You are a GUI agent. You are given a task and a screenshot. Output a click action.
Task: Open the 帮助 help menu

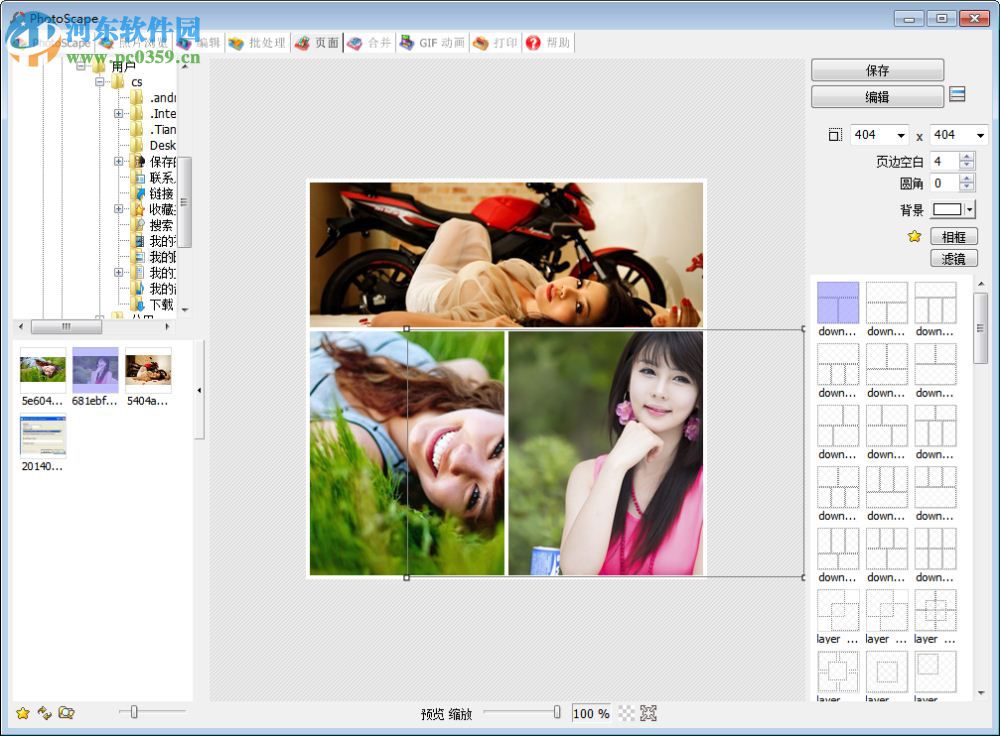coord(548,42)
